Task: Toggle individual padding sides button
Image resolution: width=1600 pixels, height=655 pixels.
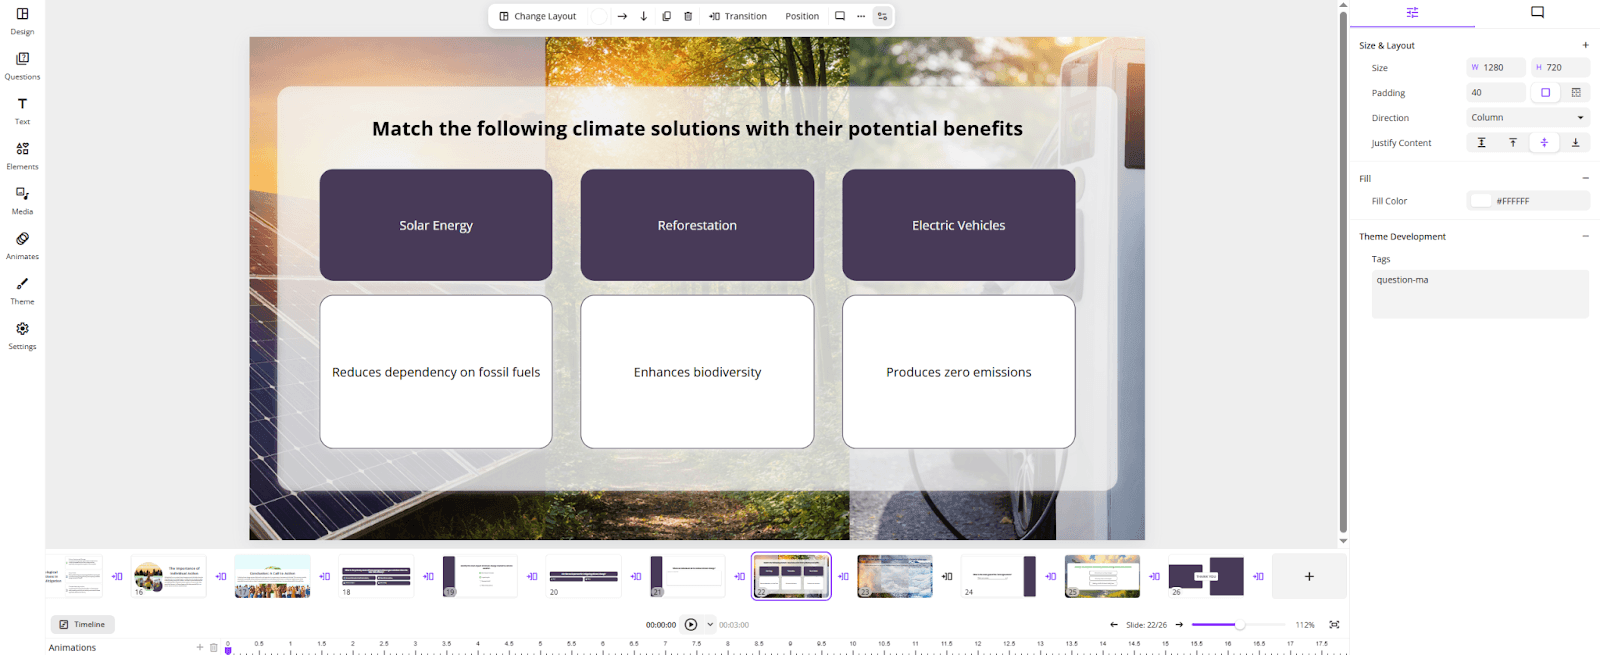Action: click(1576, 93)
